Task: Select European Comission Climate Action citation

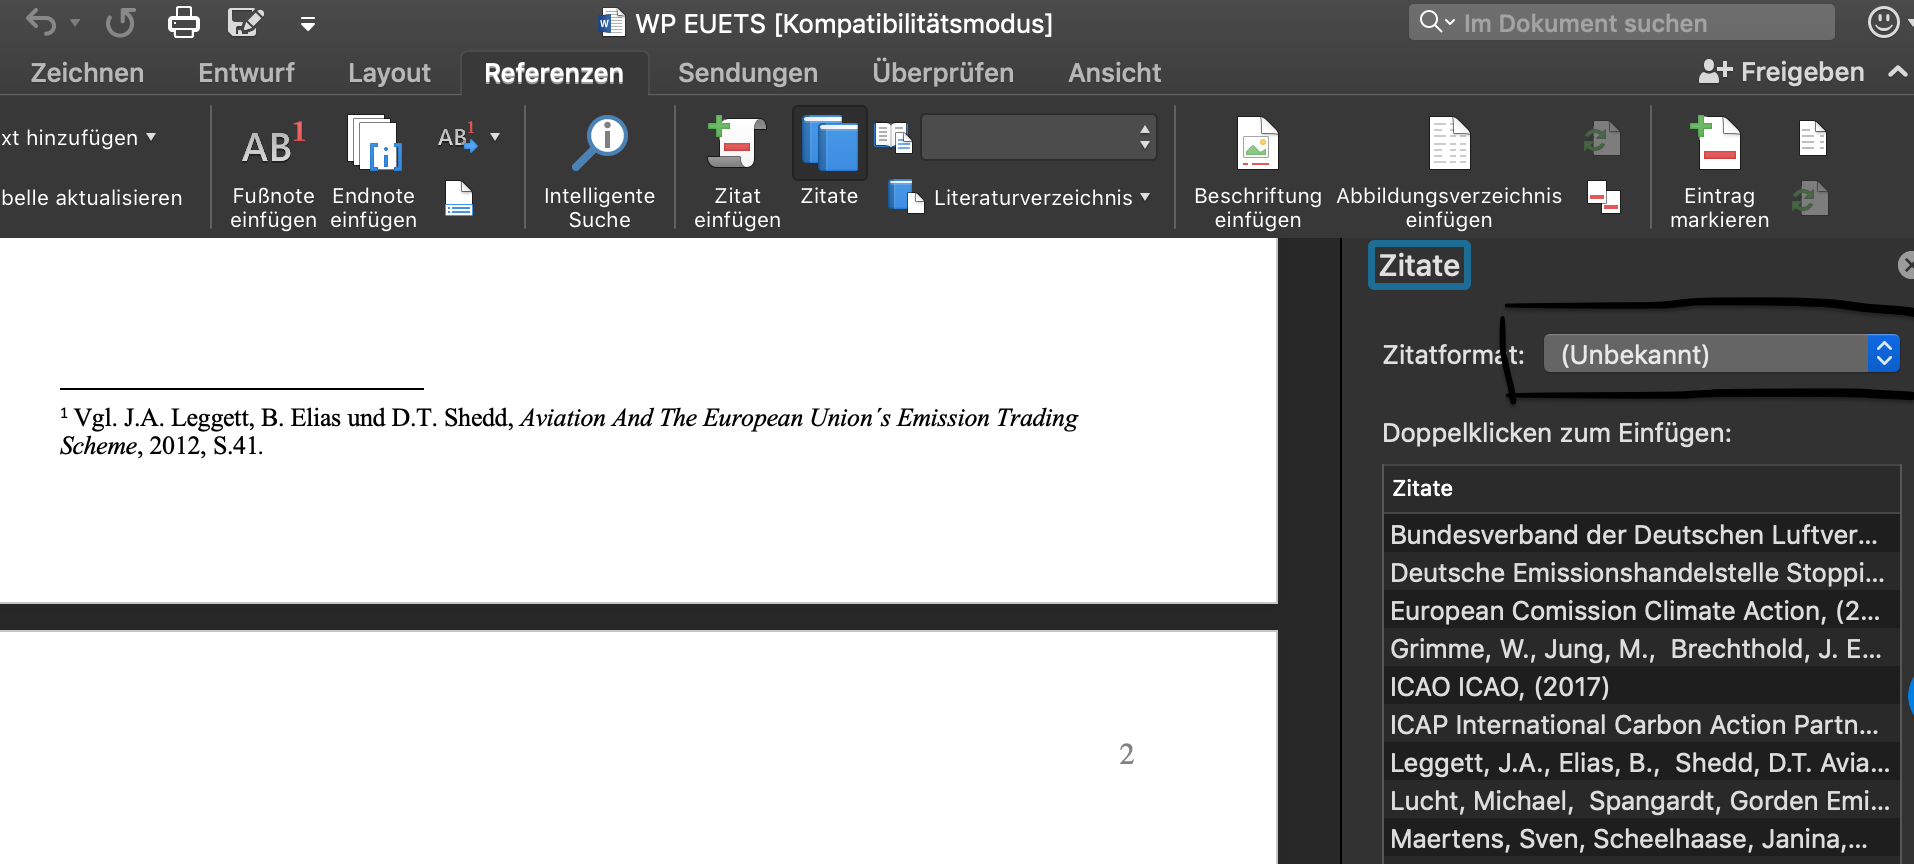Action: (x=1641, y=611)
